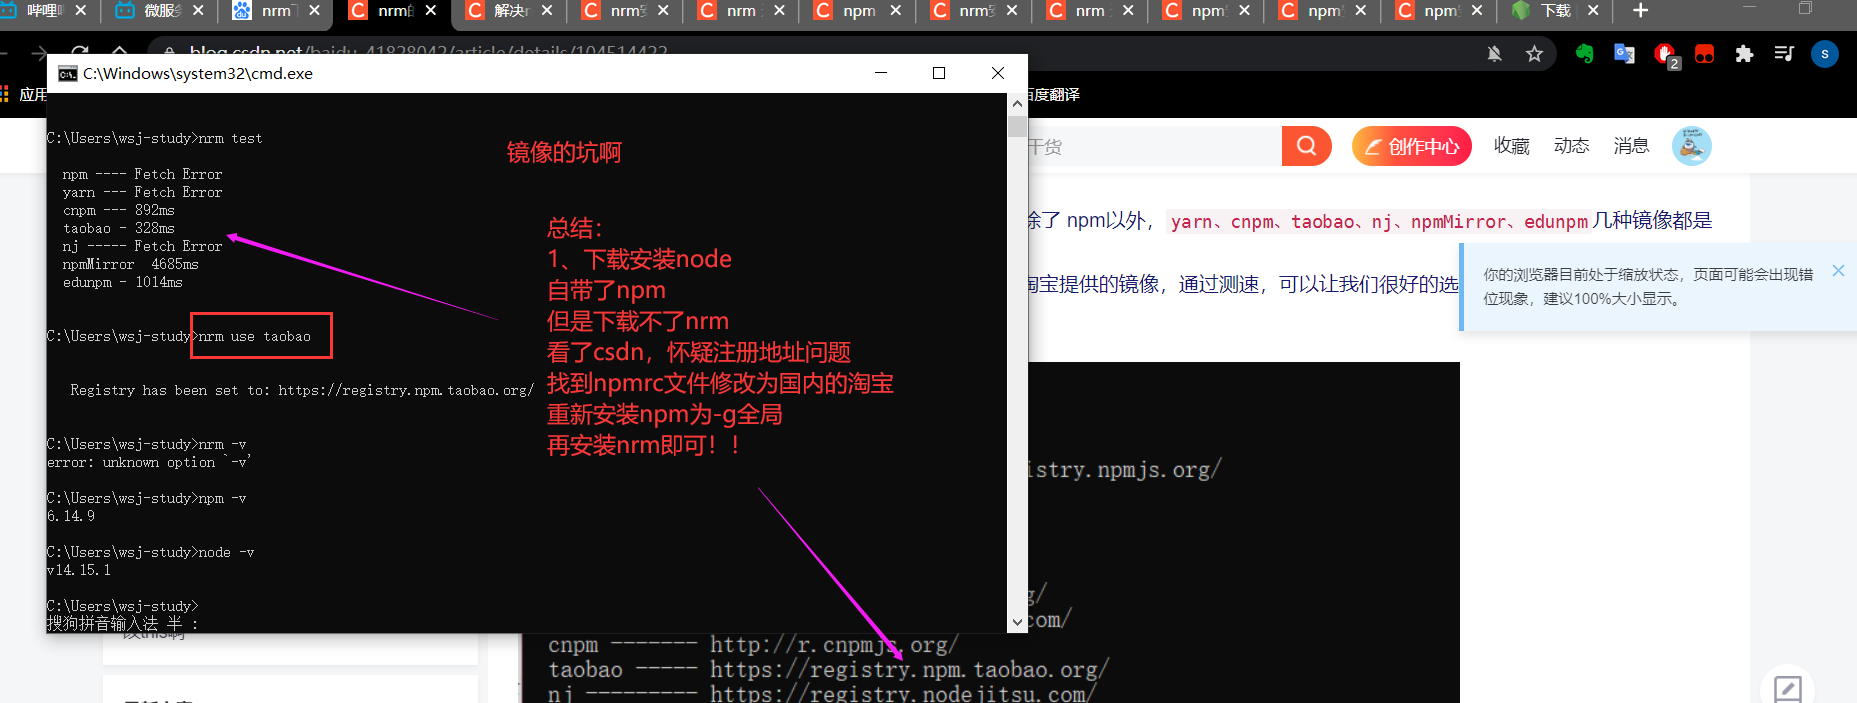The height and width of the screenshot is (703, 1857).
Task: Click the 搜狗拼音输入法 status line in cmd
Action: tap(123, 623)
